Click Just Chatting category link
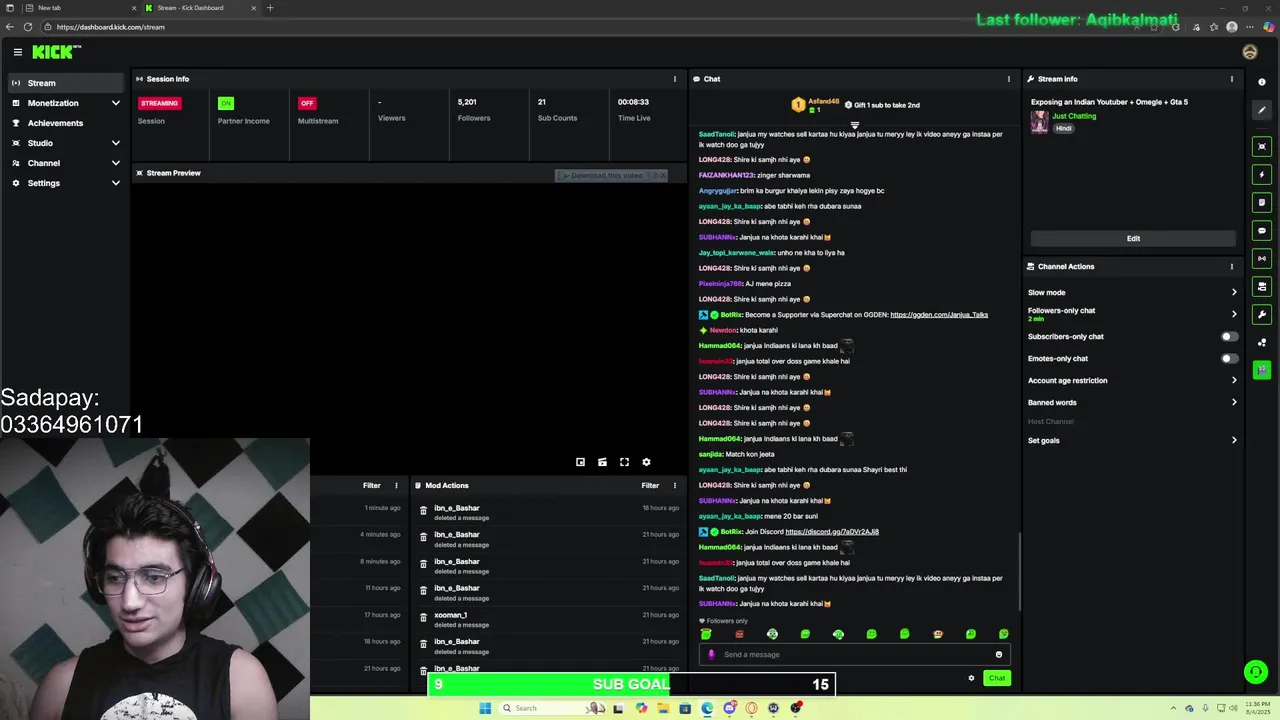 1074,116
